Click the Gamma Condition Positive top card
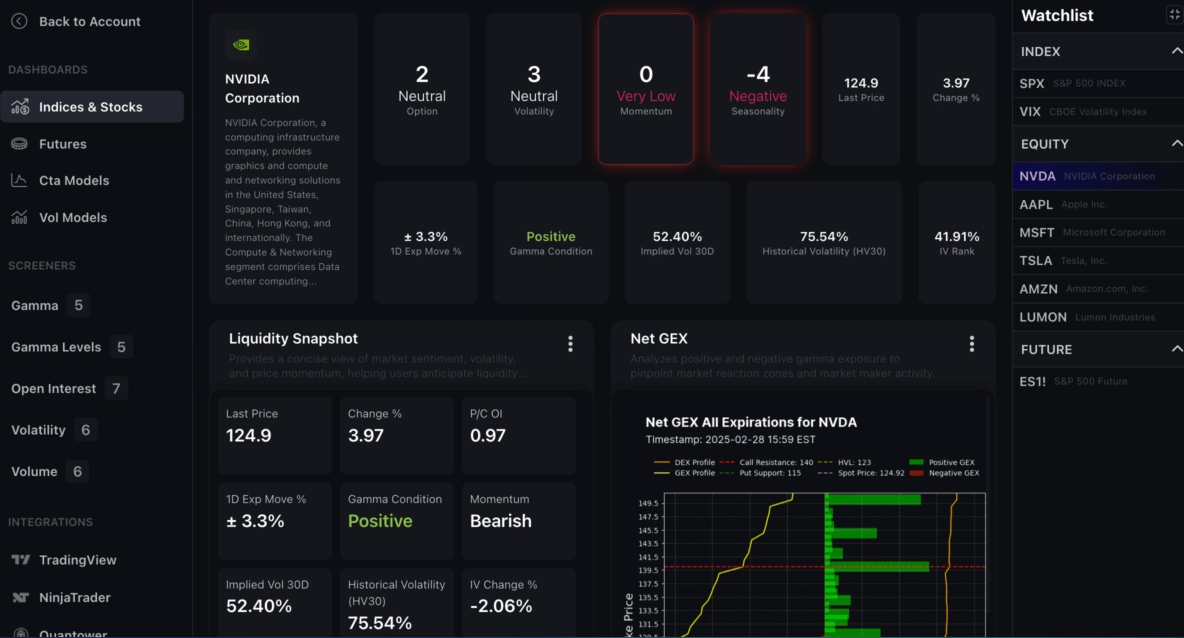The height and width of the screenshot is (638, 1184). 551,242
